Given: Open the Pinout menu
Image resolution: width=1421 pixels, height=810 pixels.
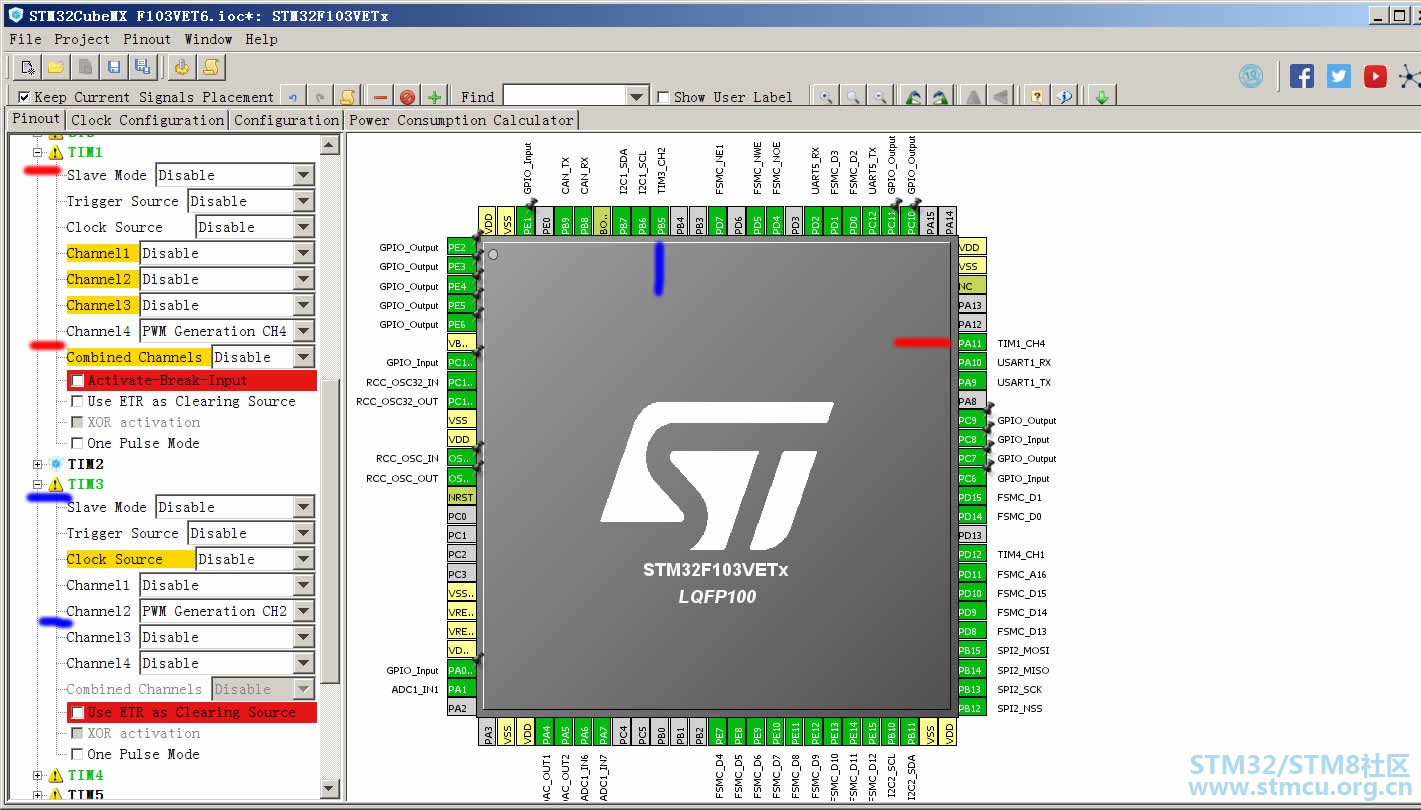Looking at the screenshot, I should [x=147, y=39].
